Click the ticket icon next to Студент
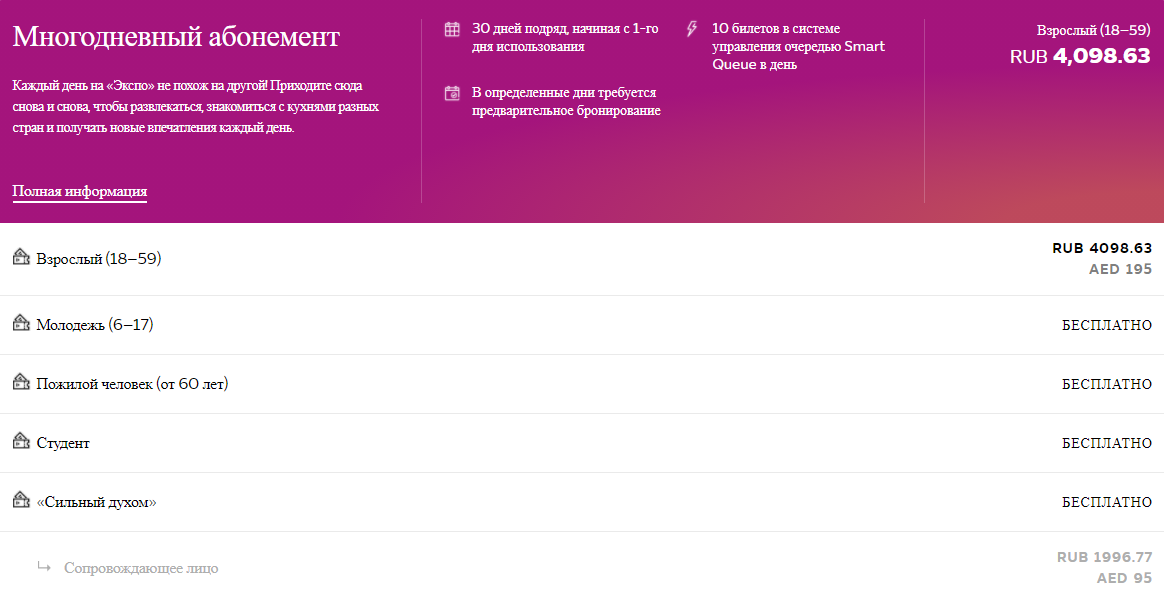Screen dimensions: 1164x606 pos(22,441)
